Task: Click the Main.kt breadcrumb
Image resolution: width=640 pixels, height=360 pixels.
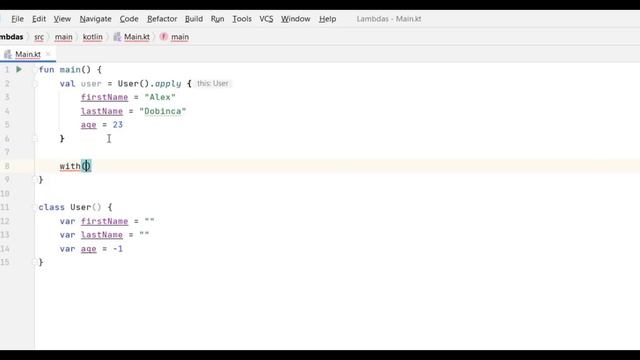Action: point(137,37)
